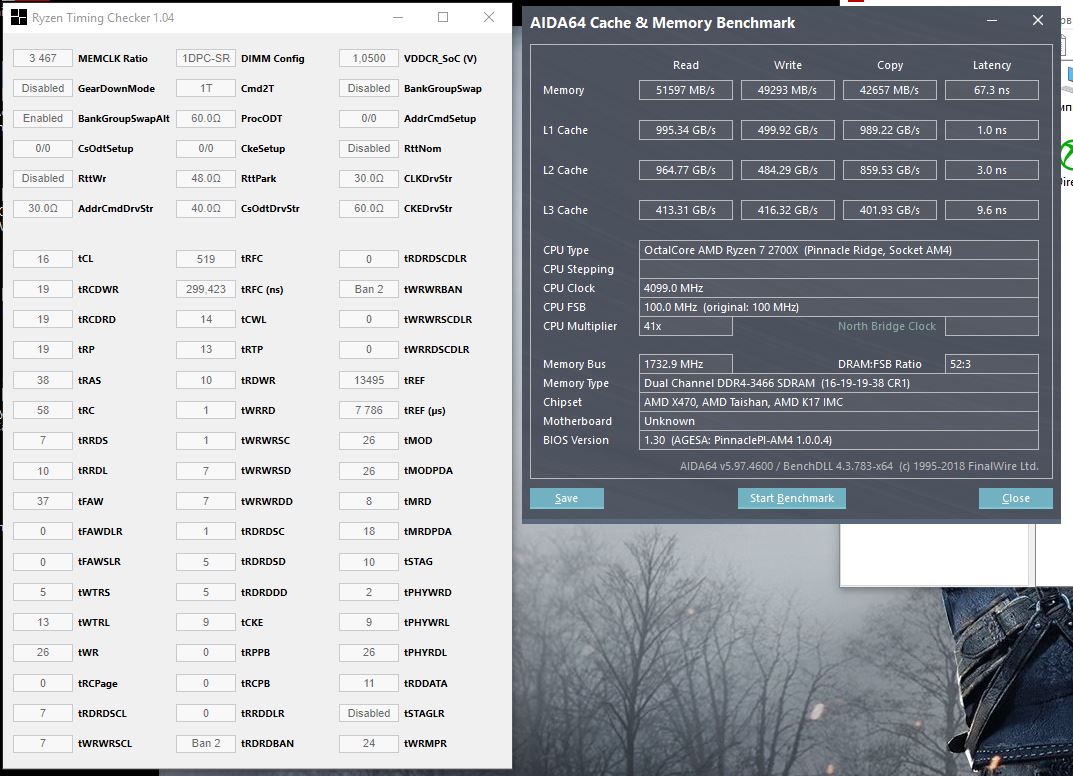This screenshot has width=1073, height=776.
Task: Click the Close button in AIDA64
Action: (1016, 498)
